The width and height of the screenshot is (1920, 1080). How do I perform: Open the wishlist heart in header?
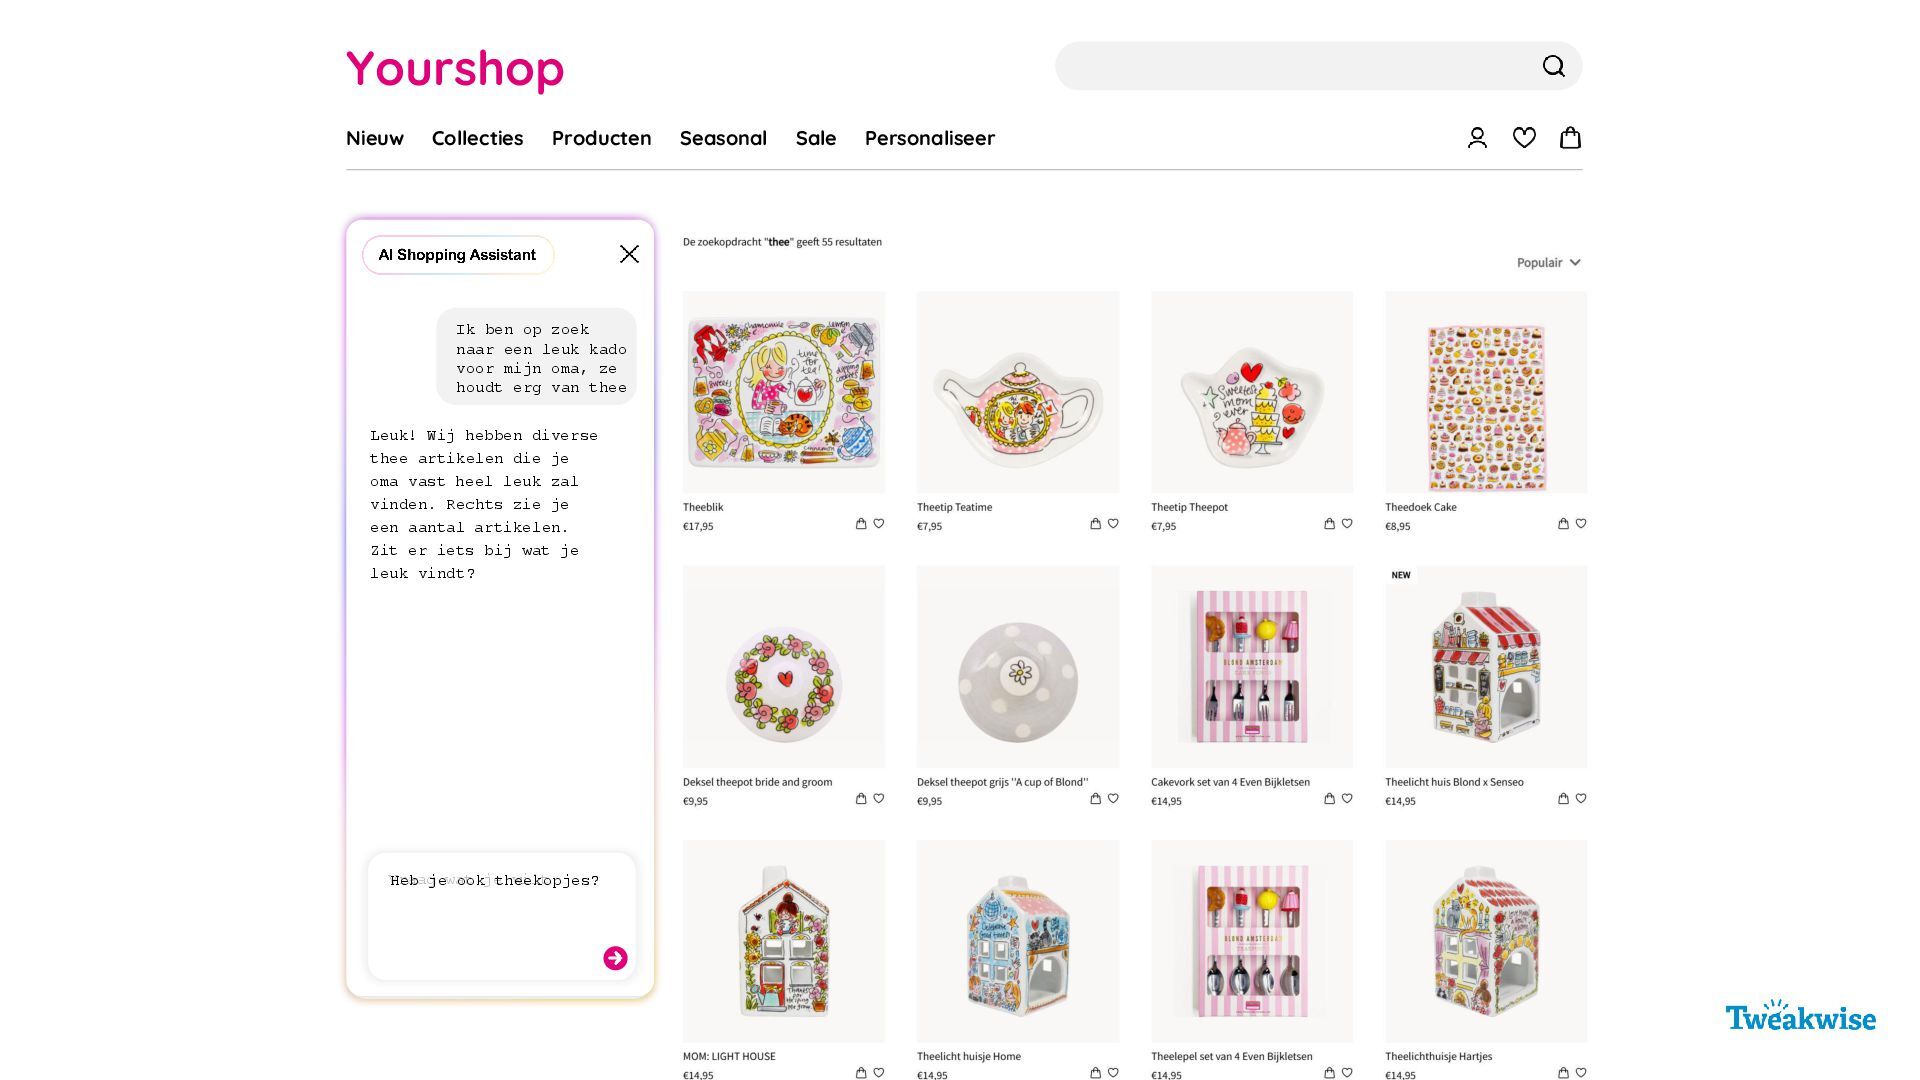(x=1524, y=138)
